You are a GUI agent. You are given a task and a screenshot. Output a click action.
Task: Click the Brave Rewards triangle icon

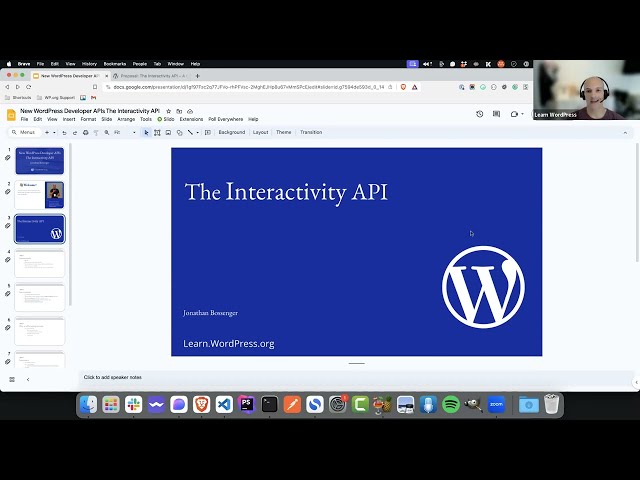coord(414,87)
